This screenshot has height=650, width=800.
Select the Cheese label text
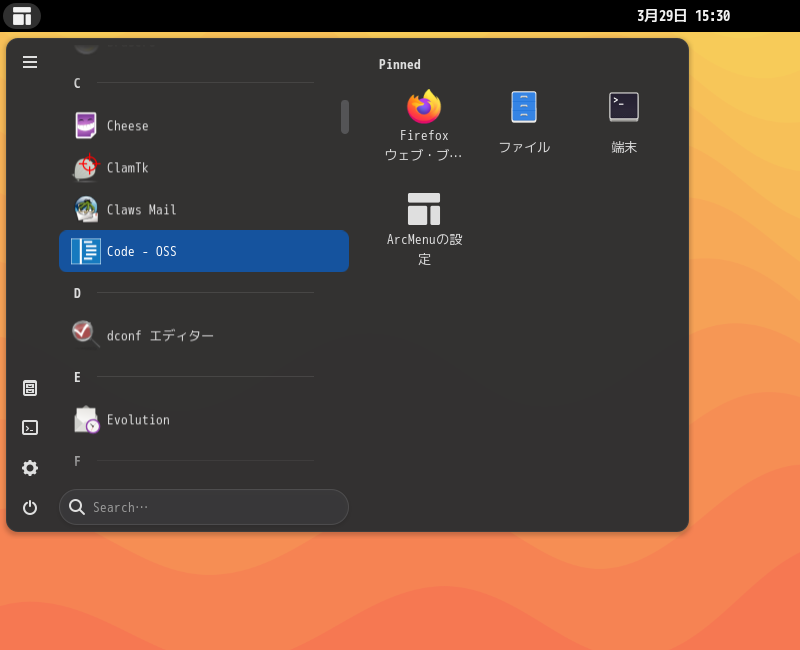128,126
